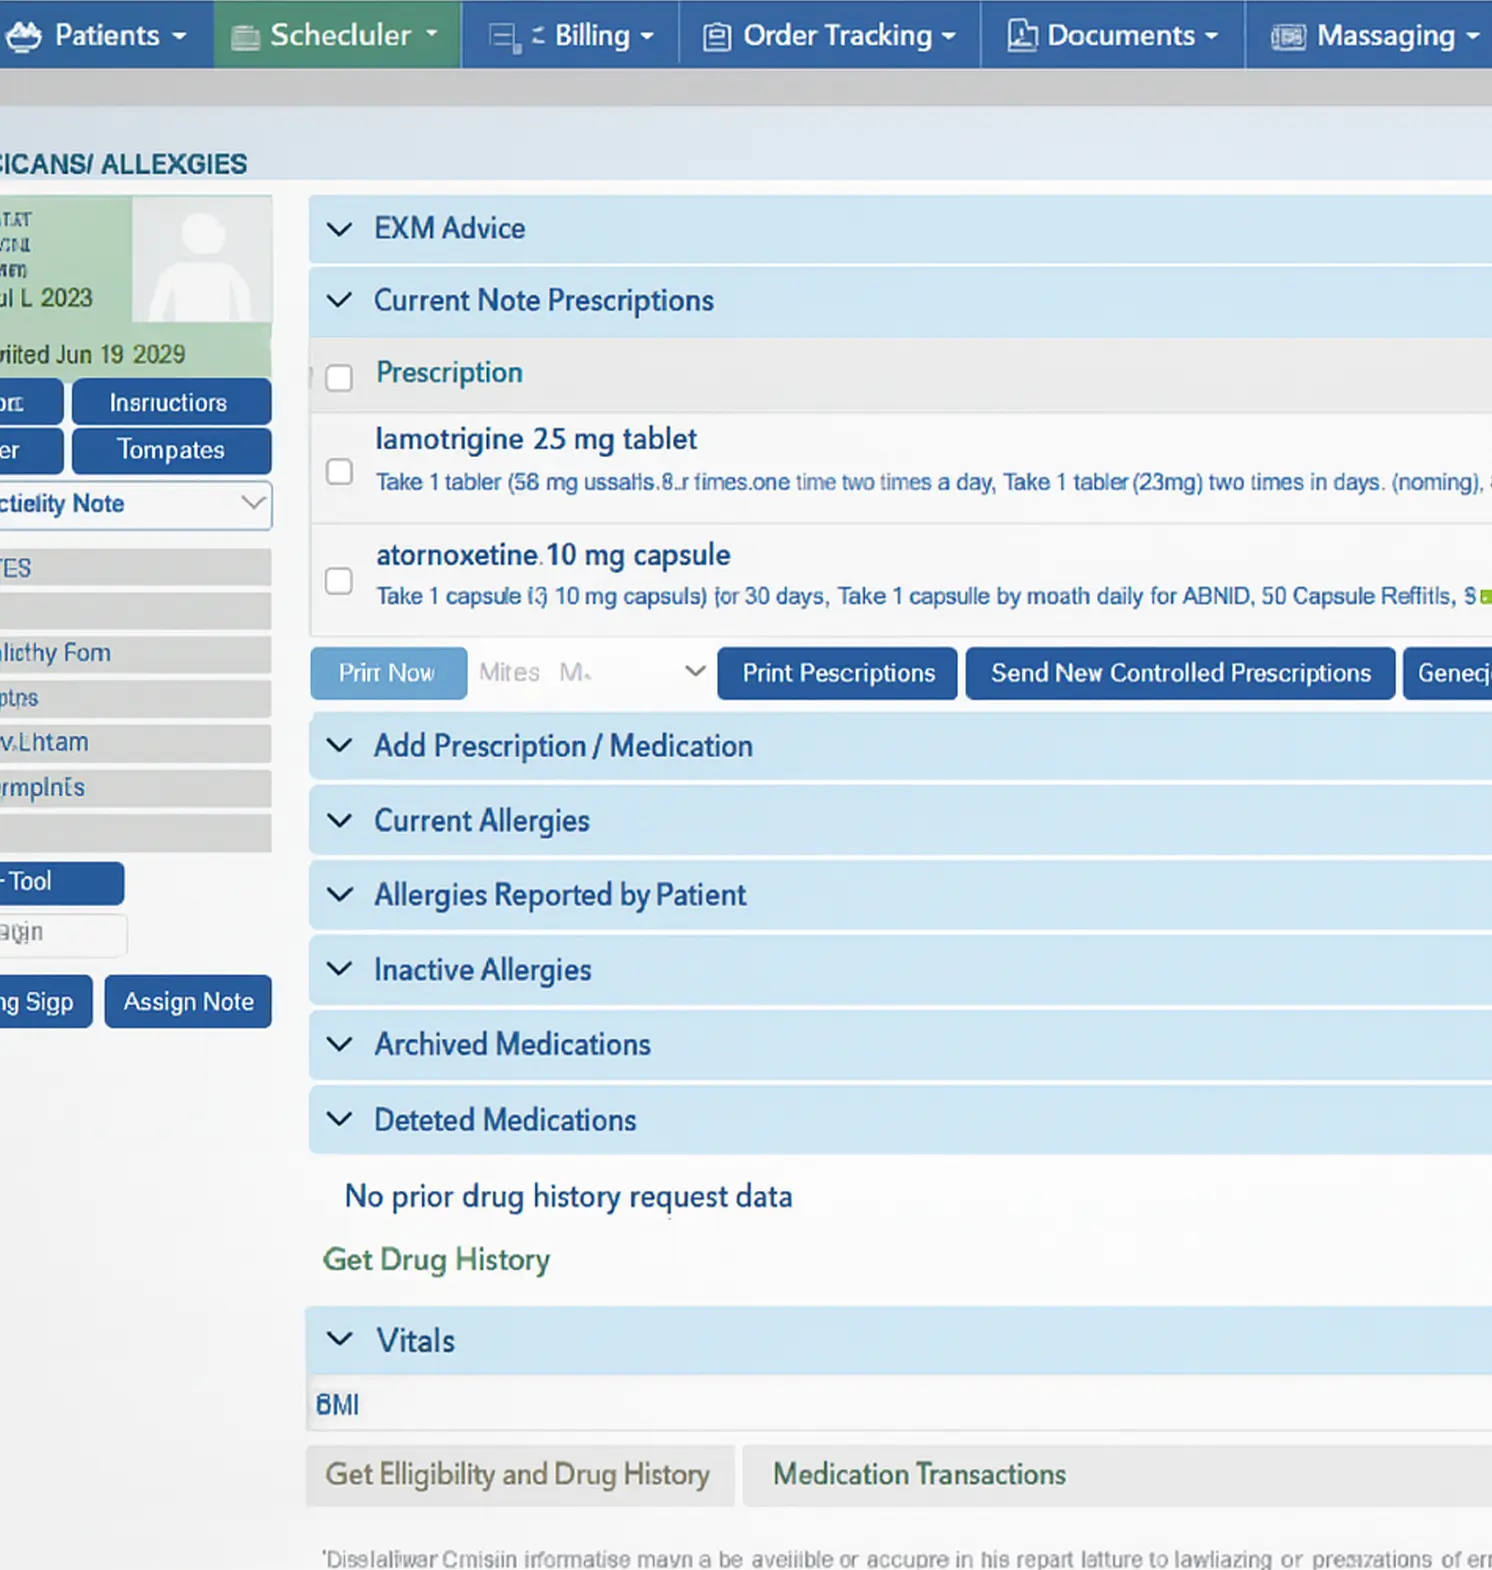Check the lamotrigine 25 mg tablet checkbox
Image resolution: width=1492 pixels, height=1570 pixels.
pos(339,472)
